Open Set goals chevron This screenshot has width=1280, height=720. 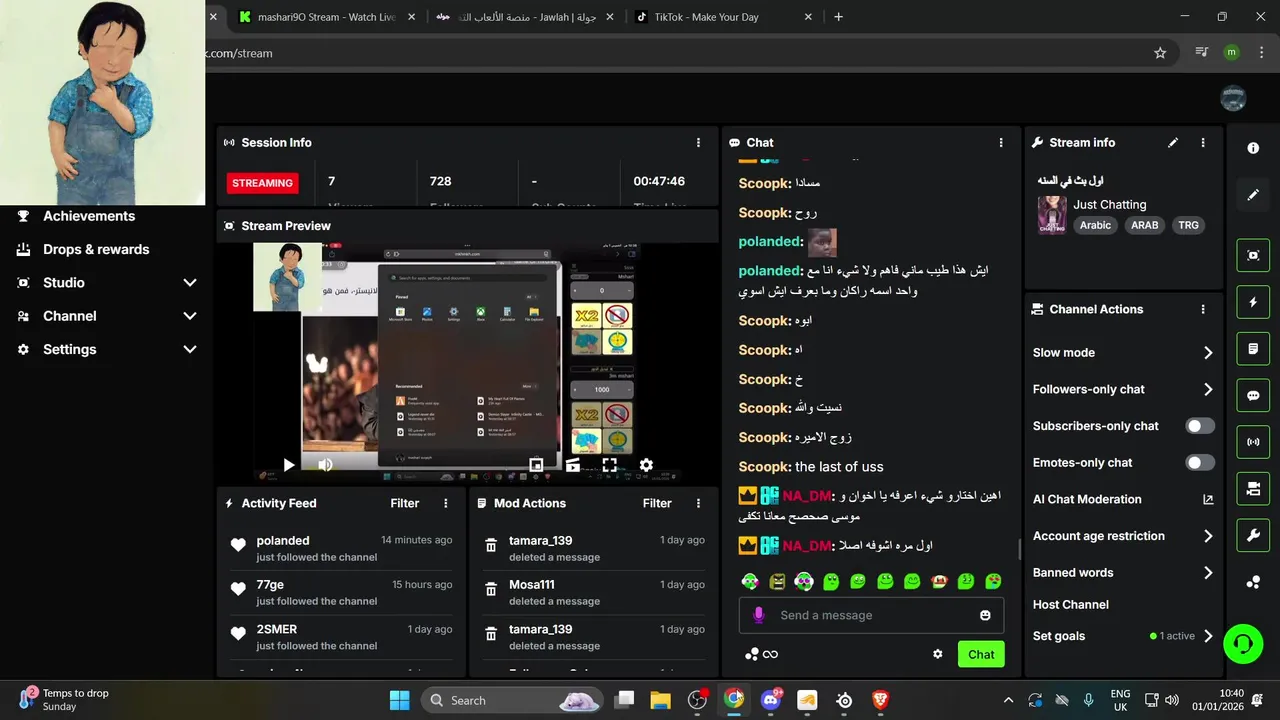[x=1208, y=636]
